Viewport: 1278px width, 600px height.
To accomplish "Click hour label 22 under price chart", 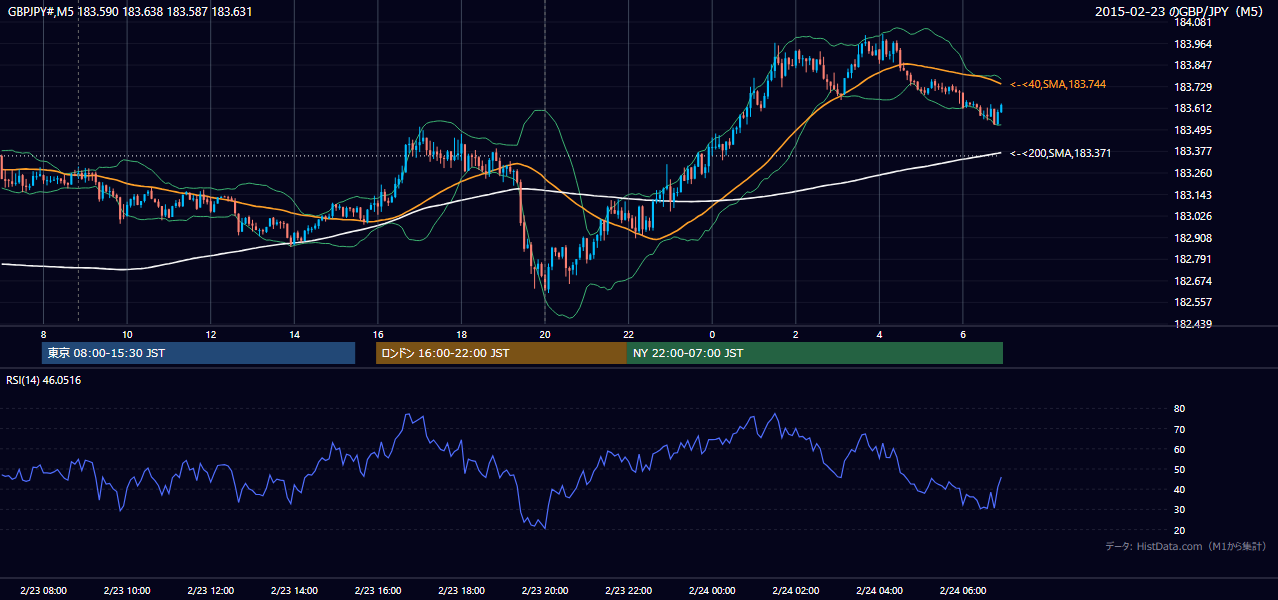I will [x=628, y=334].
